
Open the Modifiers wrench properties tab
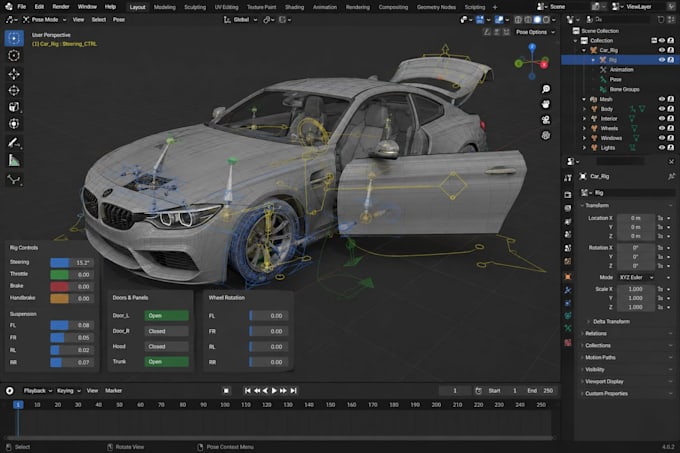568,290
